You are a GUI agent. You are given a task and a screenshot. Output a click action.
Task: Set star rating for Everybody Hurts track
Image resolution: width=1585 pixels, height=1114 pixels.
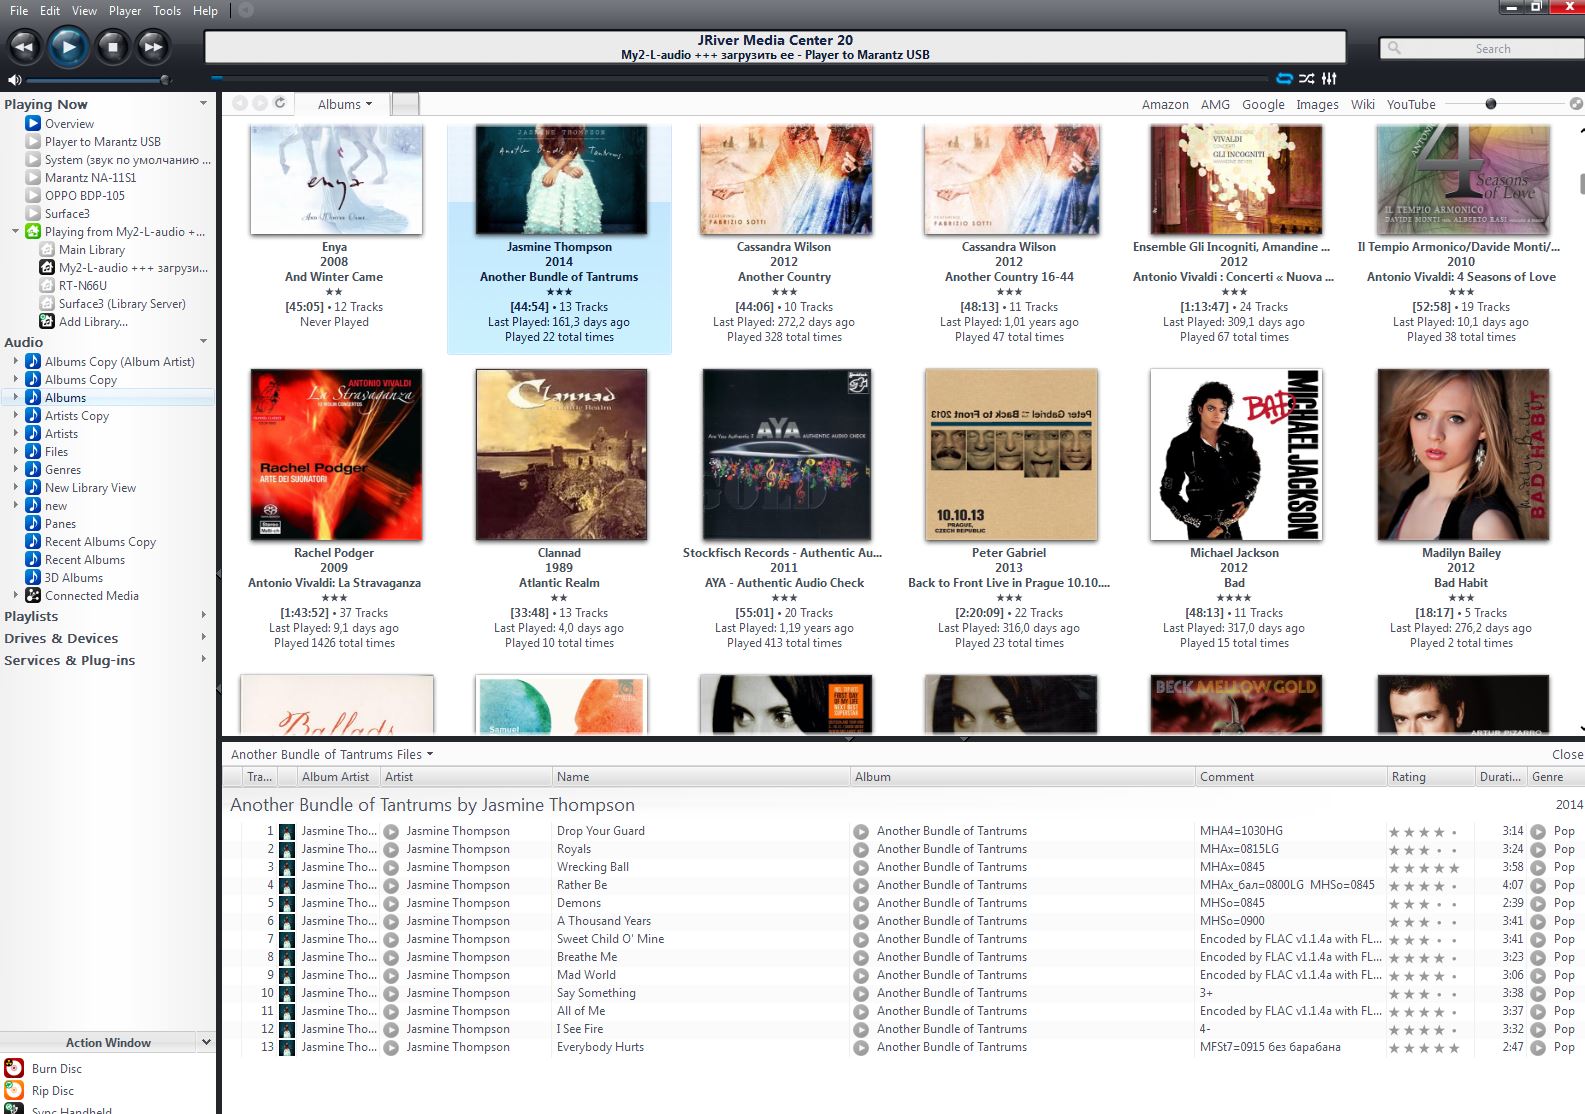pos(1423,1048)
